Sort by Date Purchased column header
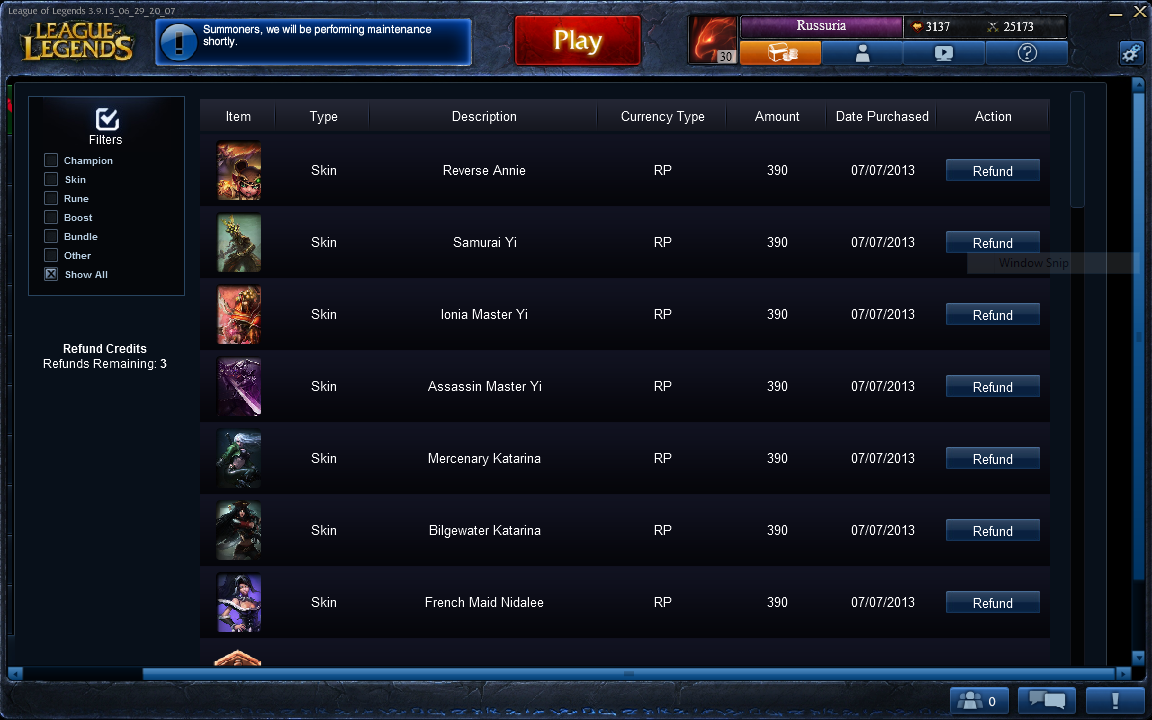This screenshot has height=720, width=1152. click(x=882, y=116)
